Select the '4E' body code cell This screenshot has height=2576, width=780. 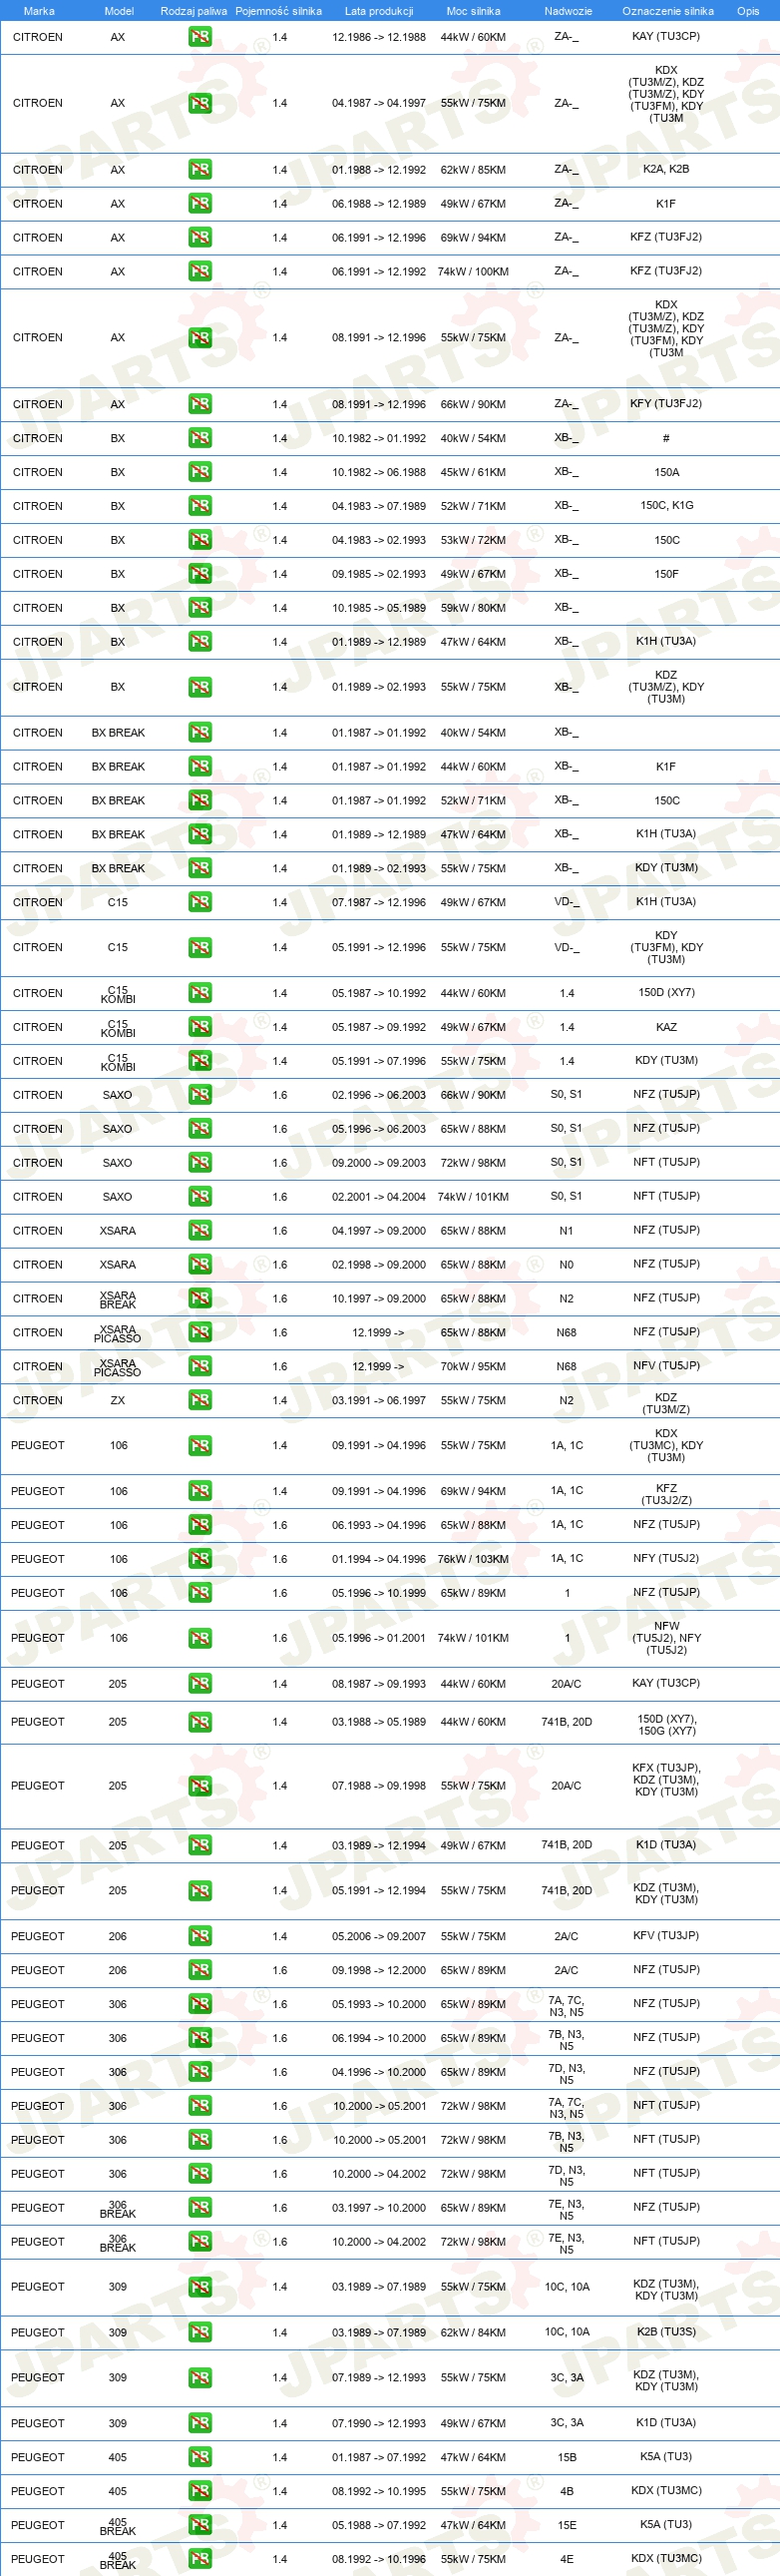tap(566, 2559)
